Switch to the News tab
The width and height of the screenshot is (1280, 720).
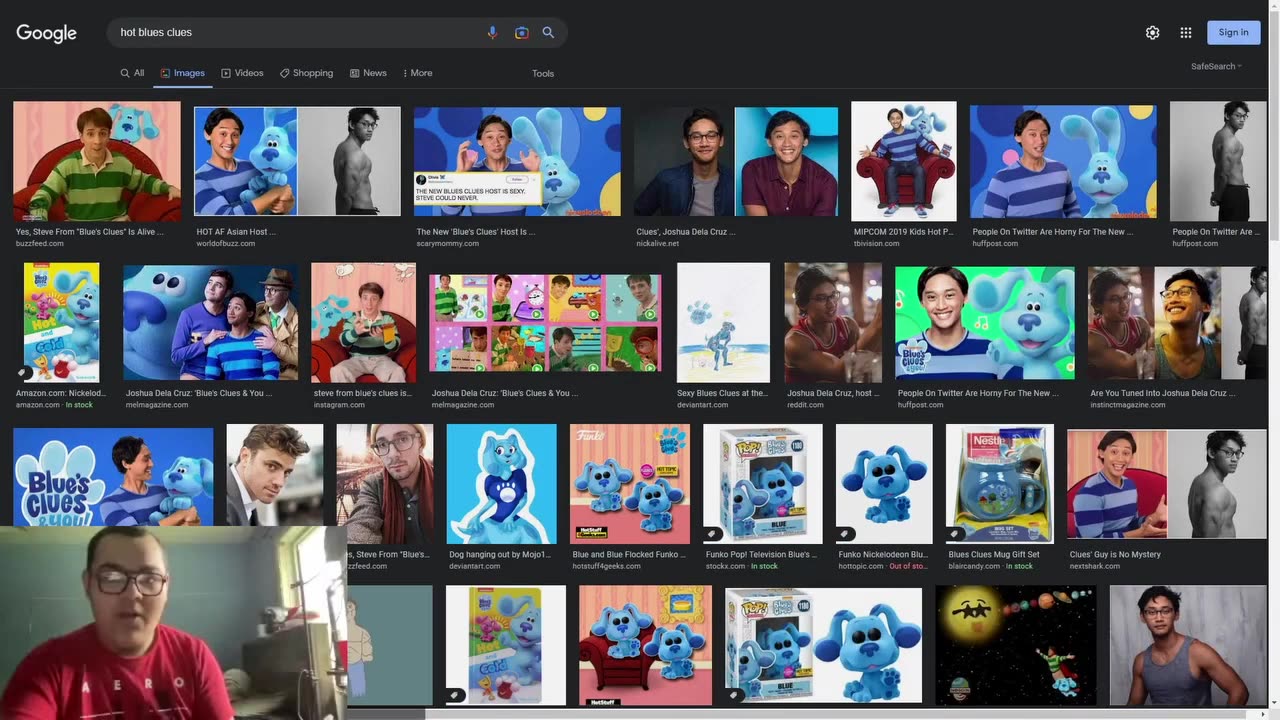pyautogui.click(x=368, y=73)
